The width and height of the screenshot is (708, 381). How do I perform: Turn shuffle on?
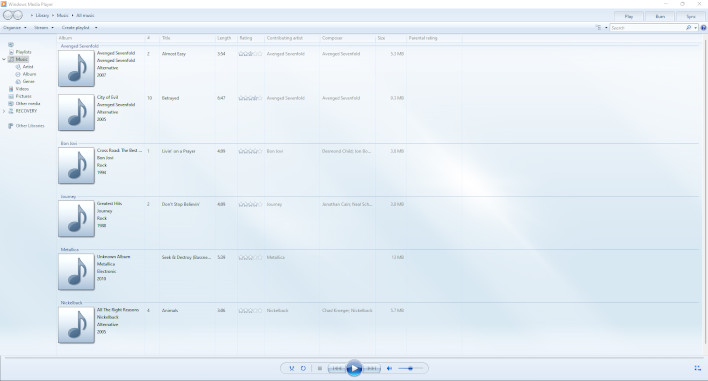pos(292,368)
